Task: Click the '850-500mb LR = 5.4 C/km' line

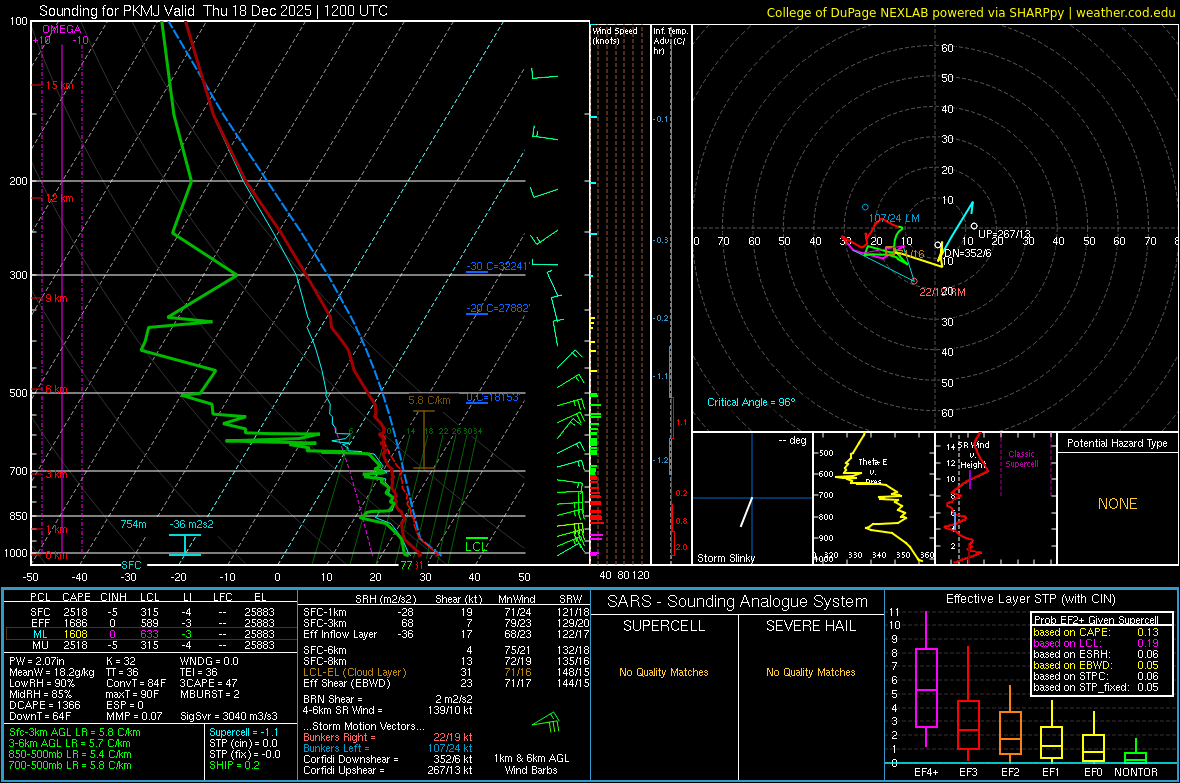Action: coord(70,754)
